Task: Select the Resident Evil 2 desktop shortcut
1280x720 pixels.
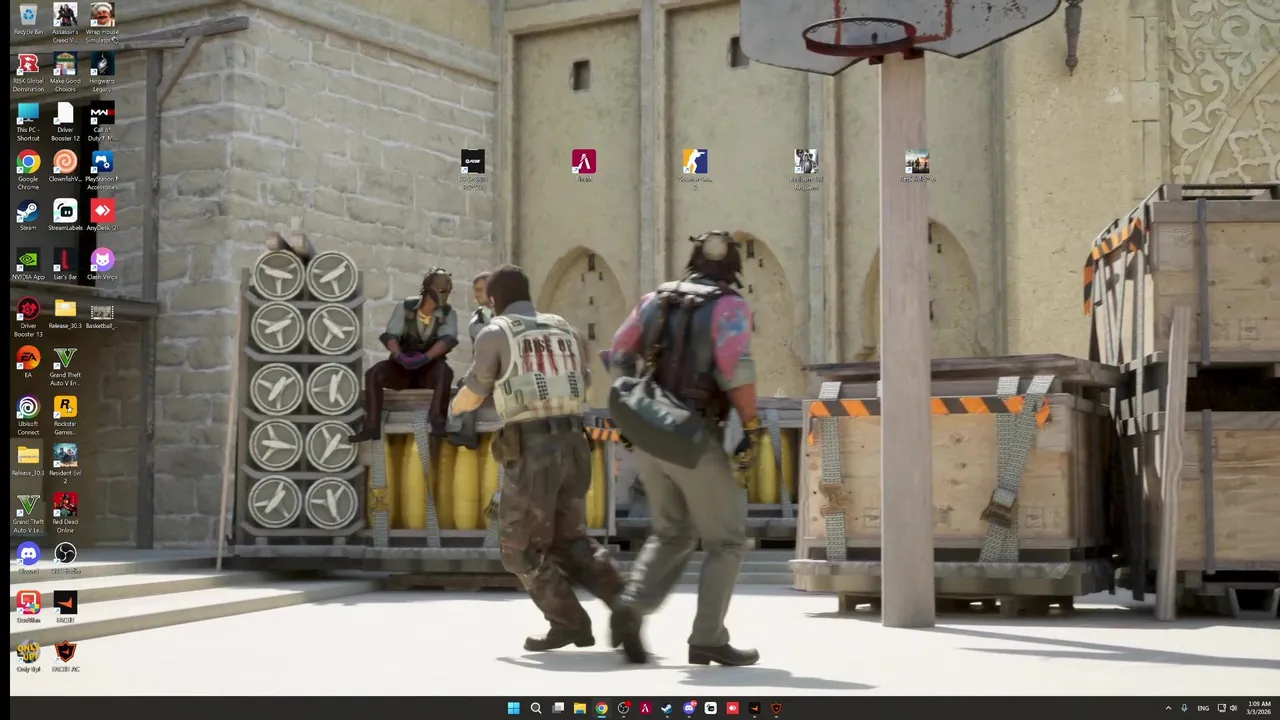Action: [65, 464]
